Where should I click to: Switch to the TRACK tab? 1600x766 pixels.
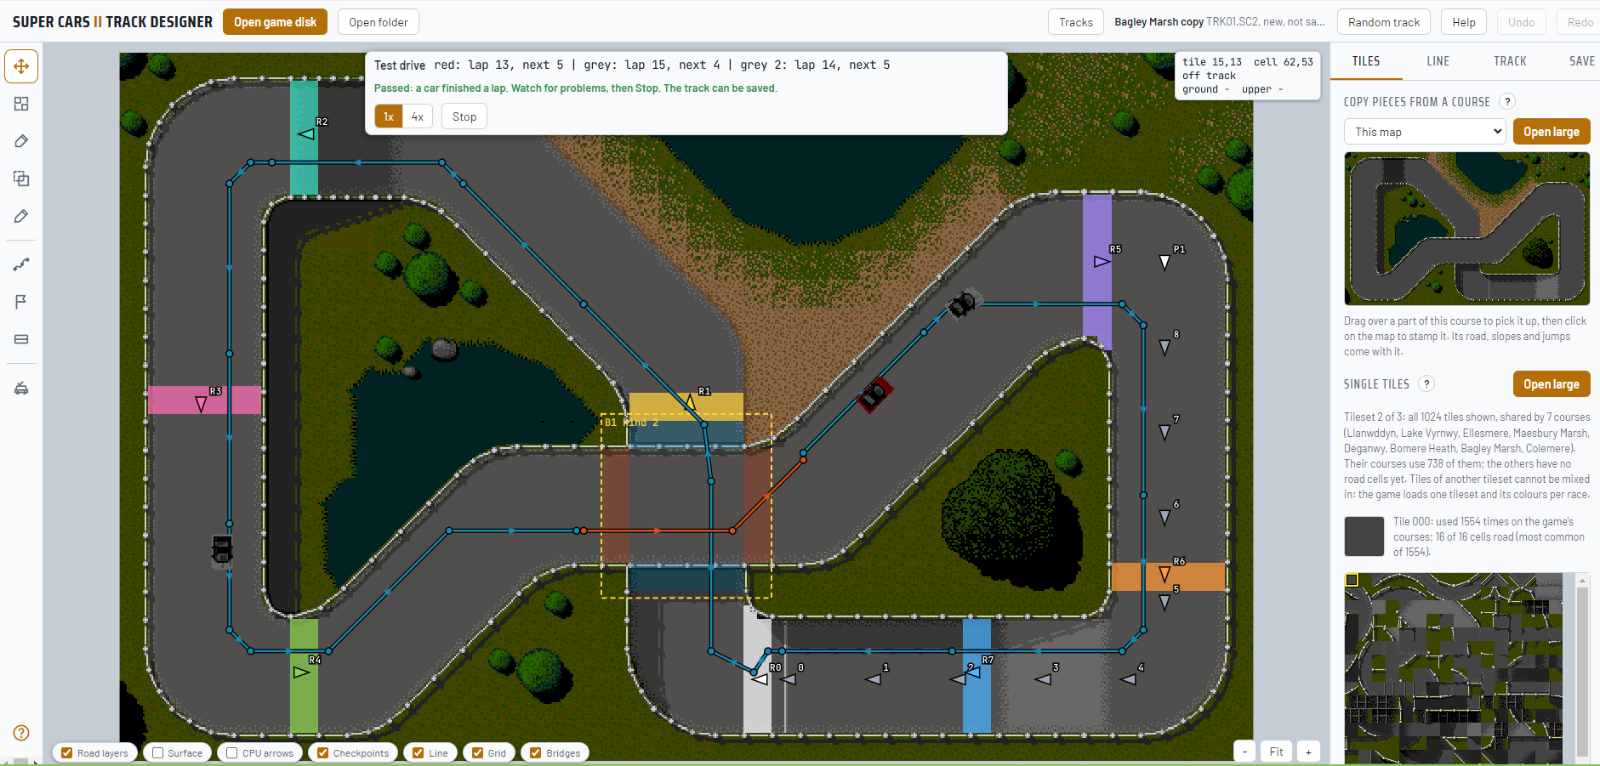(1510, 61)
